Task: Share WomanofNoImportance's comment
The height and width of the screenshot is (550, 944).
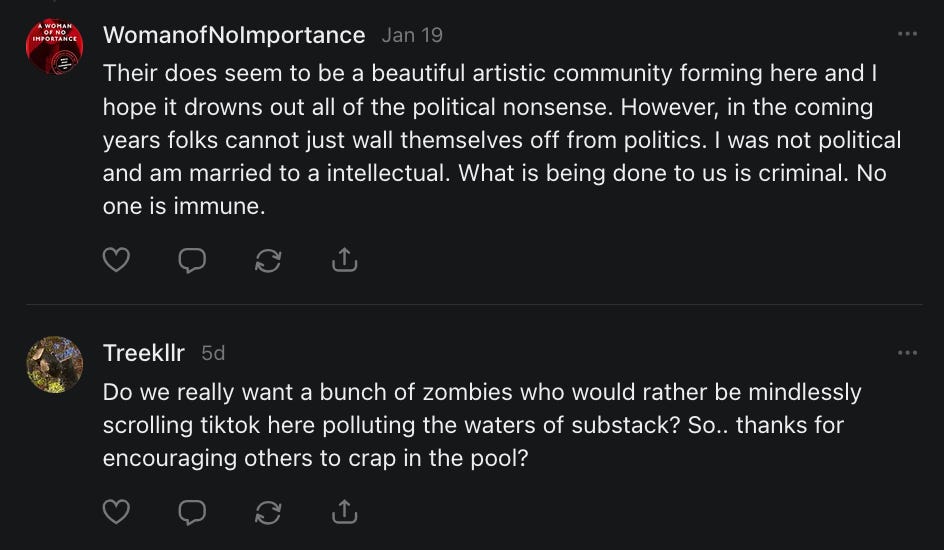Action: pos(344,260)
